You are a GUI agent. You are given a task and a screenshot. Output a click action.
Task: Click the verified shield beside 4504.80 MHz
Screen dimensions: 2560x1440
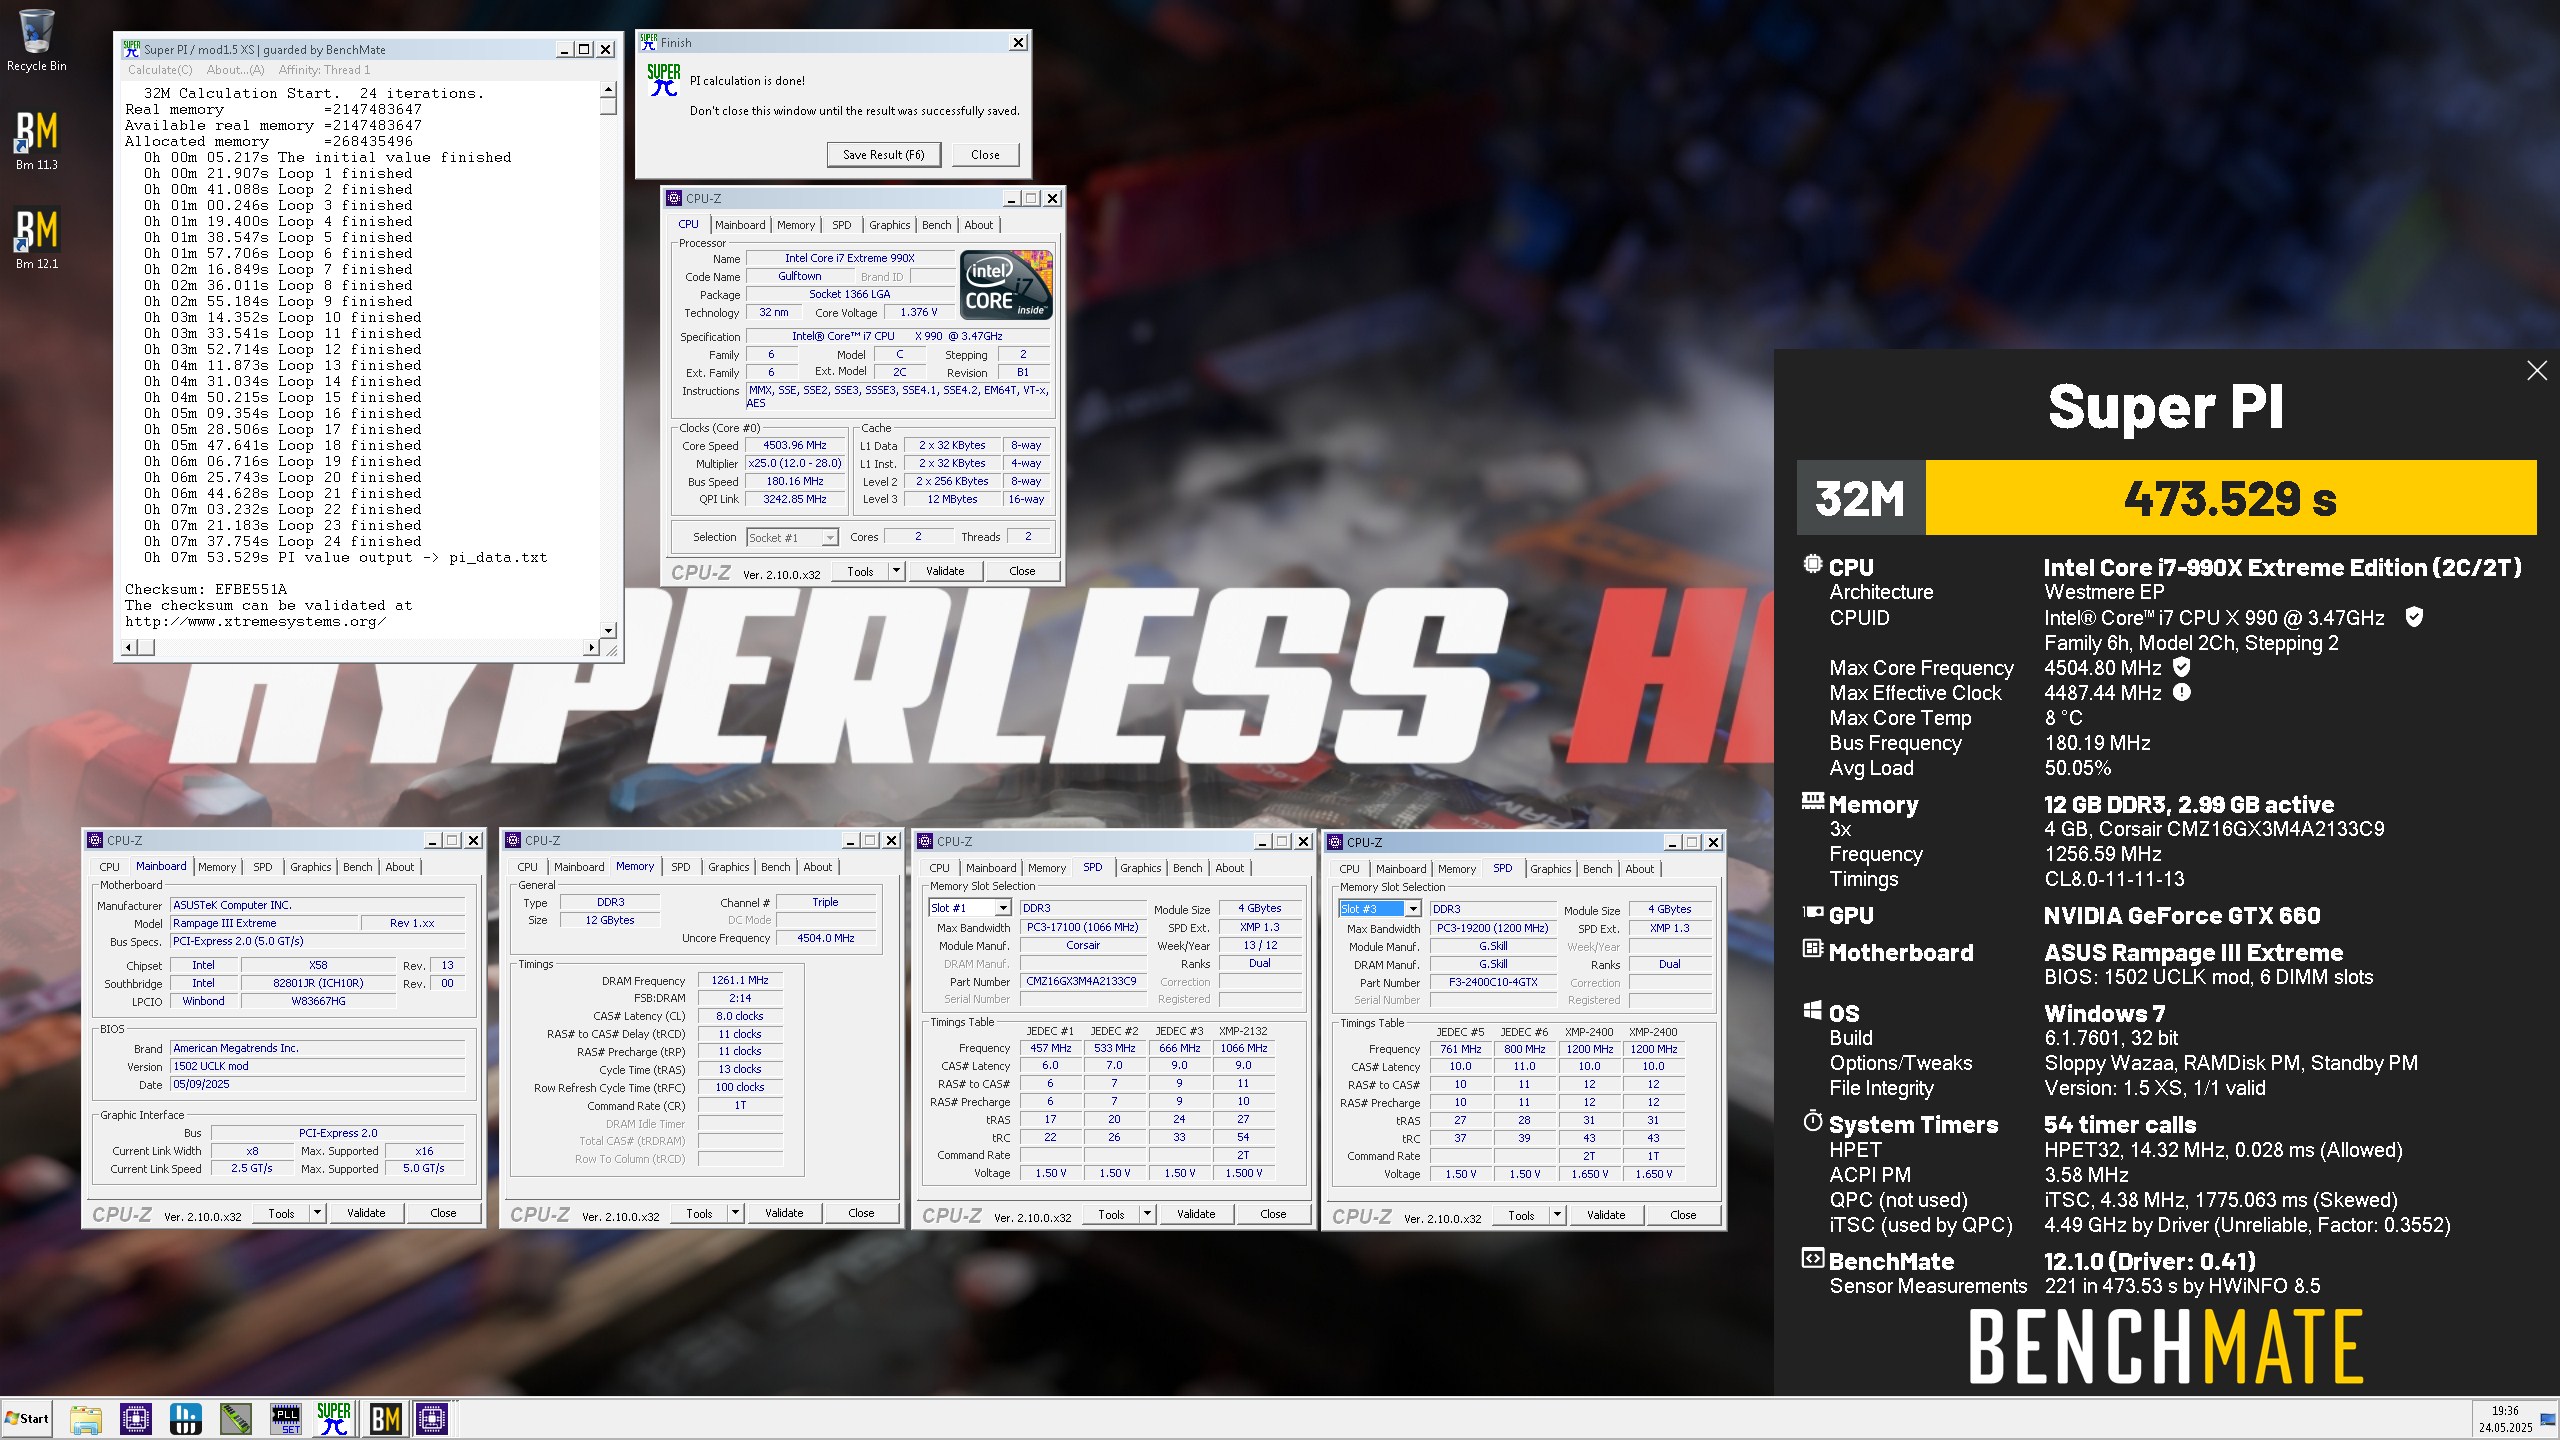pyautogui.click(x=2182, y=666)
